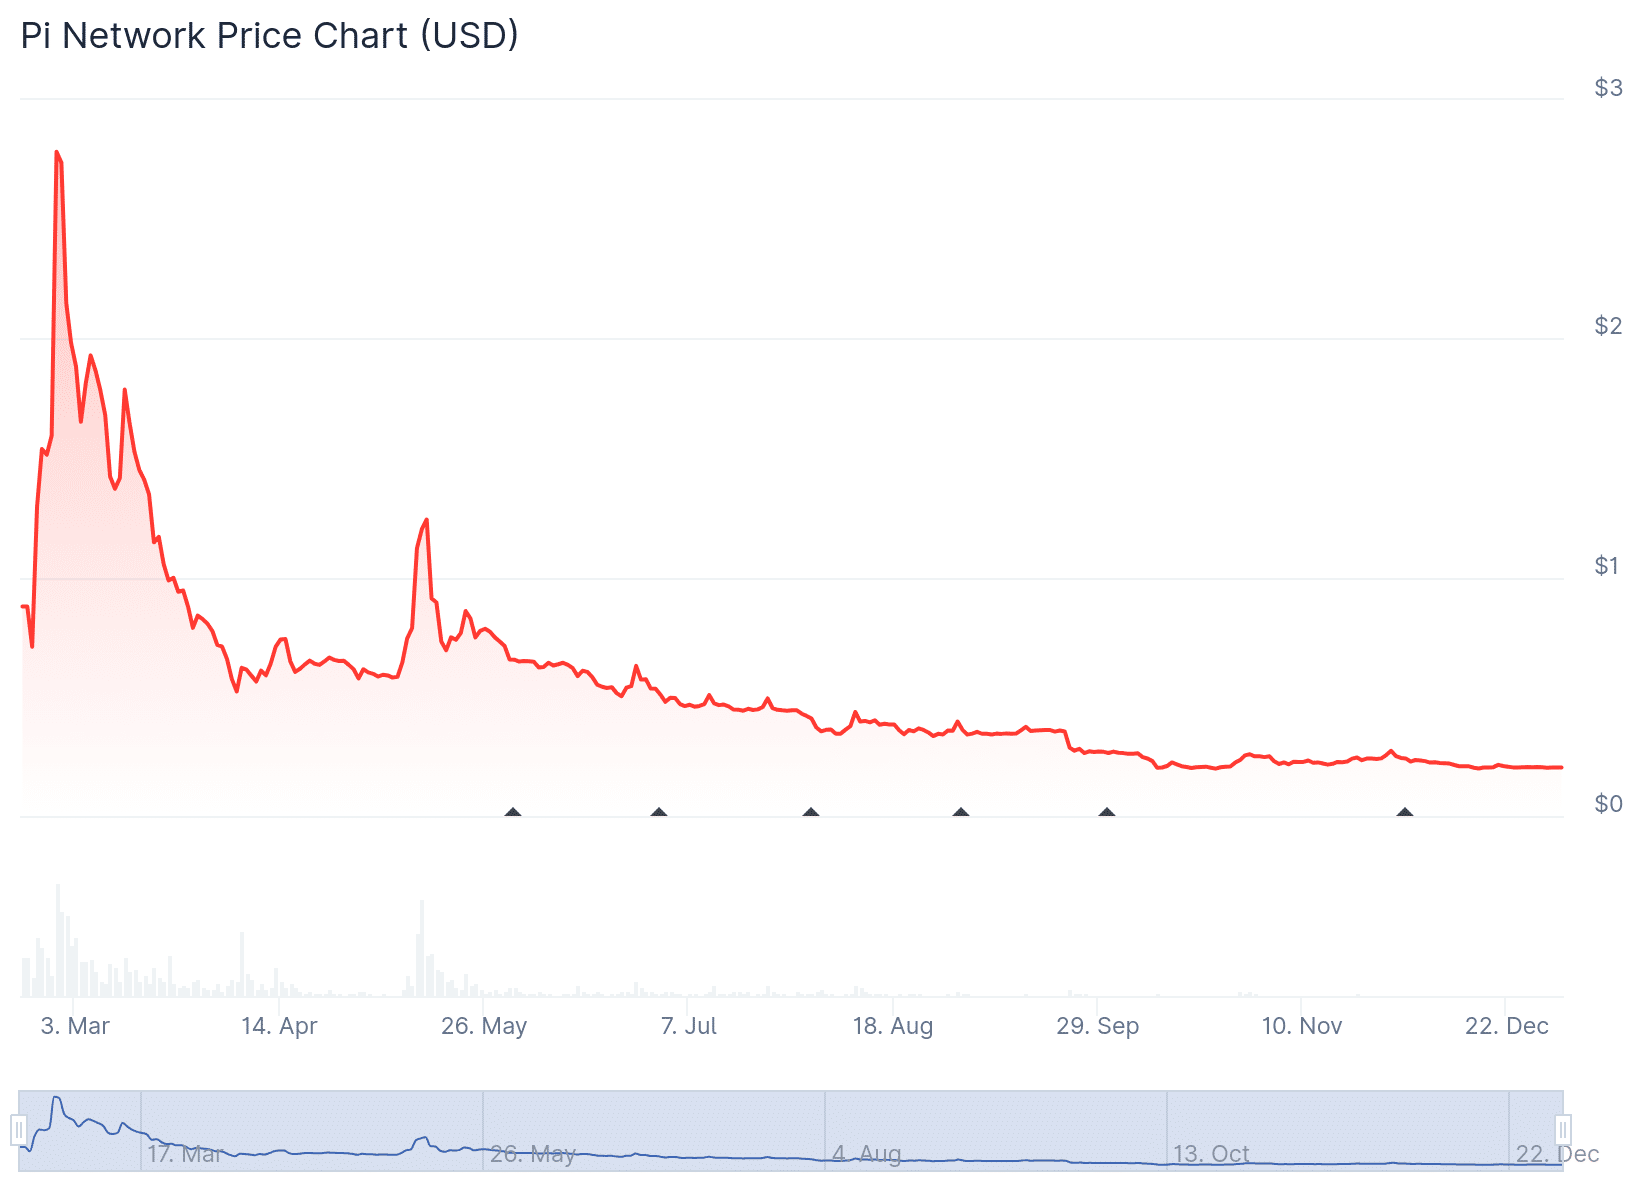This screenshot has height=1200, width=1644.
Task: Click the 13. Oct label in the navigator
Action: 1211,1154
